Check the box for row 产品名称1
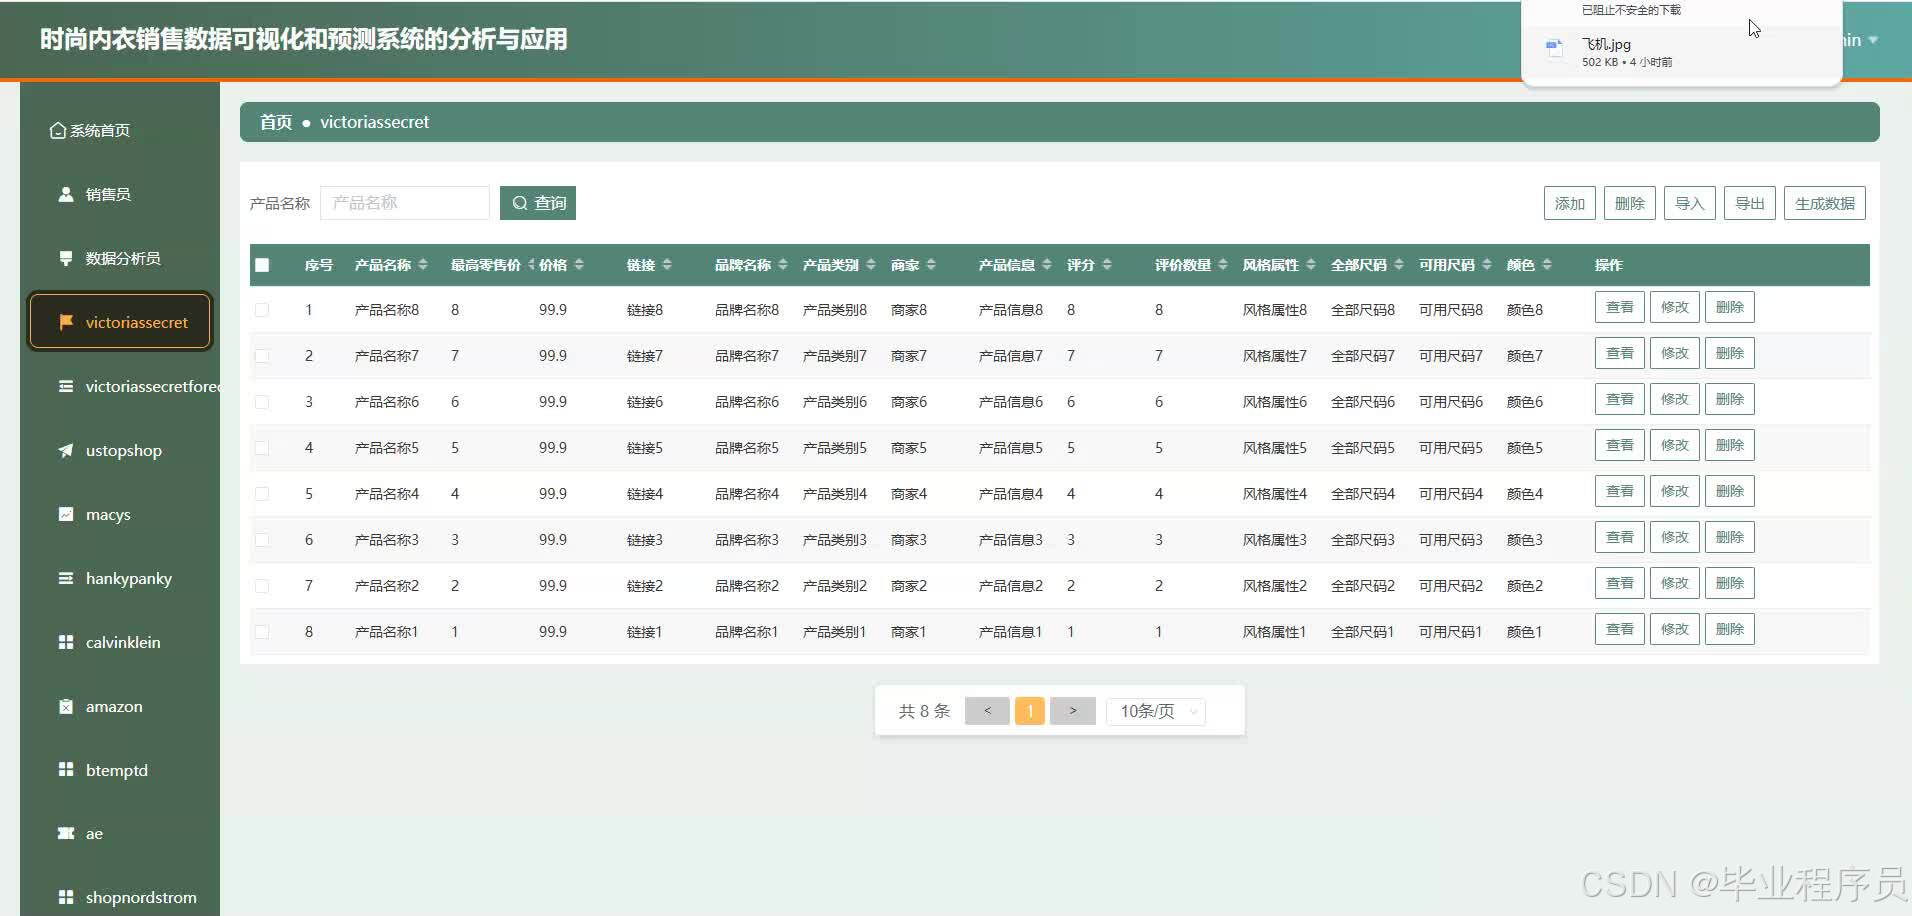1912x916 pixels. [x=262, y=632]
